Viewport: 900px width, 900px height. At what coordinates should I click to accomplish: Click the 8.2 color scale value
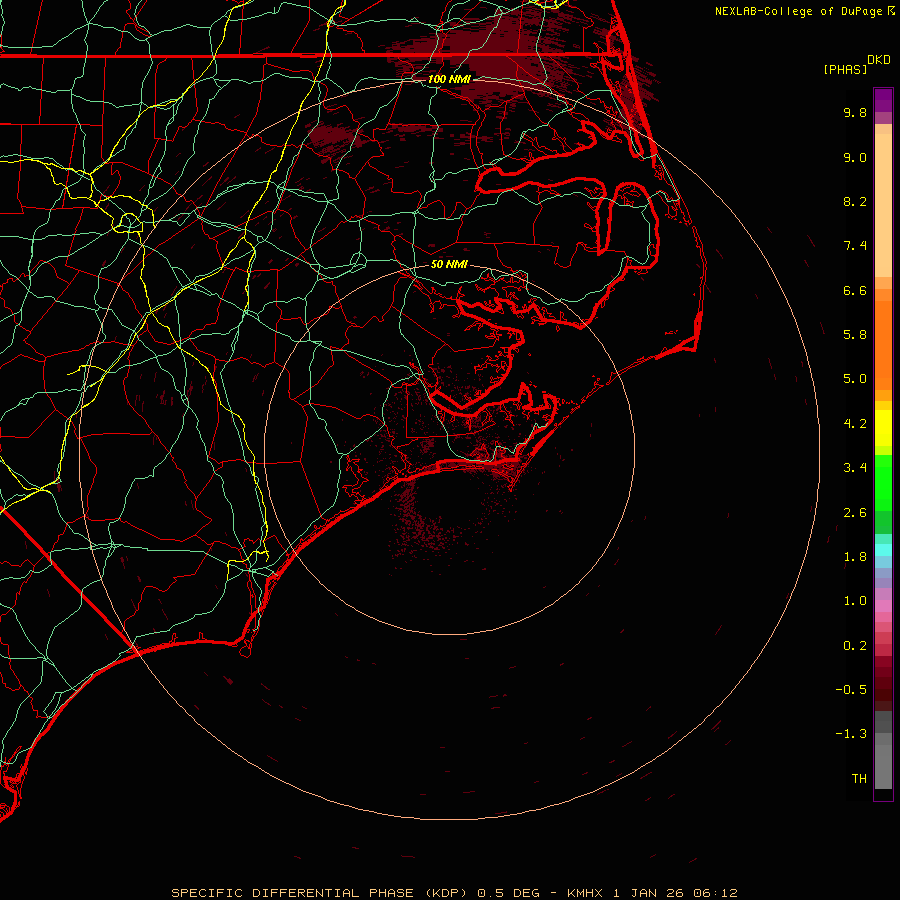[855, 202]
